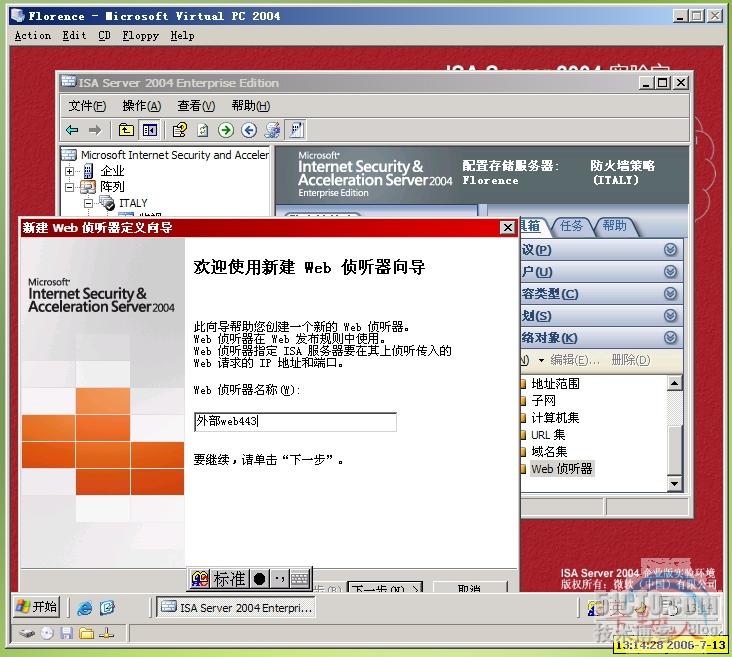Click the floppy disk icon in Virtual PC status bar
Screen dimensions: 732x657
tap(66, 634)
